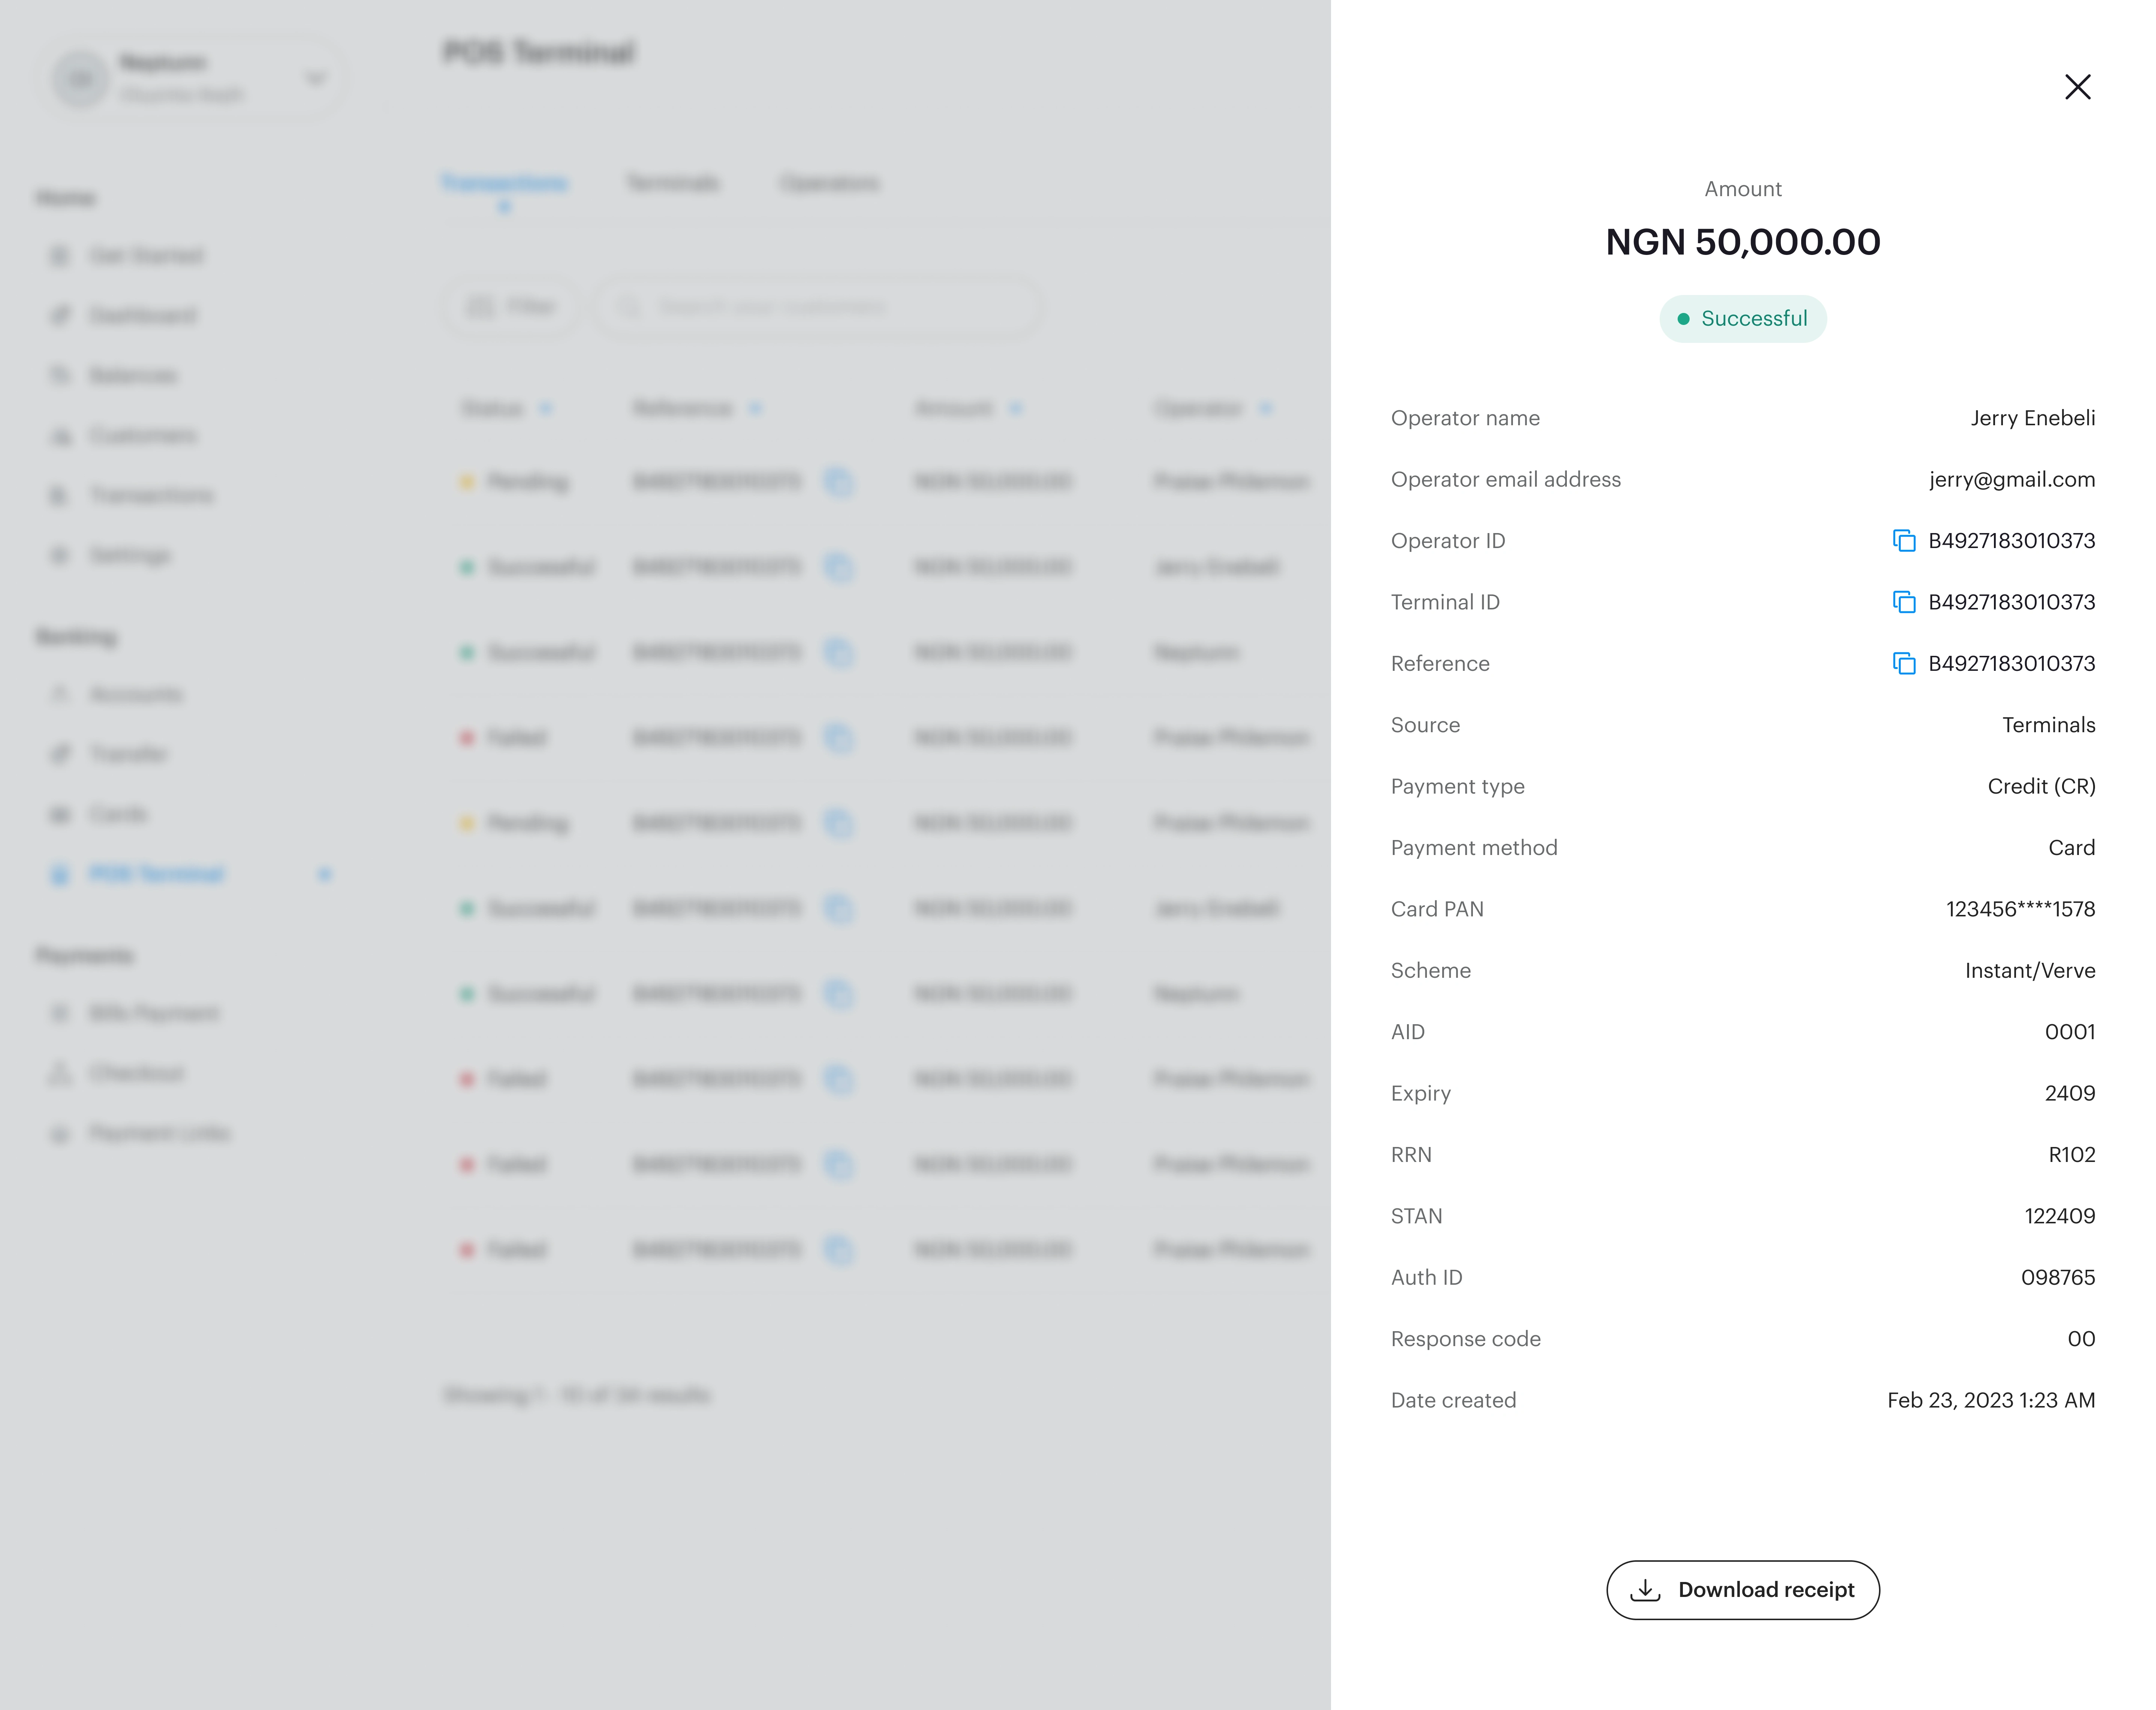Go to Payment Links in sidebar
Viewport: 2156px width, 1710px height.
pos(159,1133)
